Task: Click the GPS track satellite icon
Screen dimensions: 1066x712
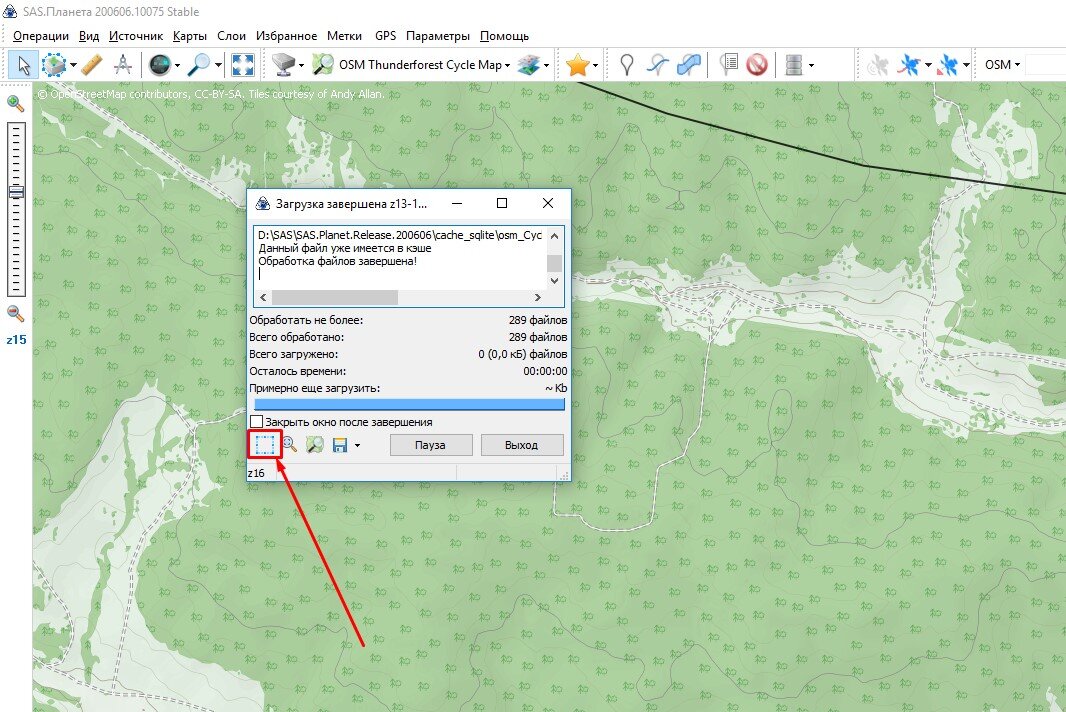Action: [x=909, y=65]
